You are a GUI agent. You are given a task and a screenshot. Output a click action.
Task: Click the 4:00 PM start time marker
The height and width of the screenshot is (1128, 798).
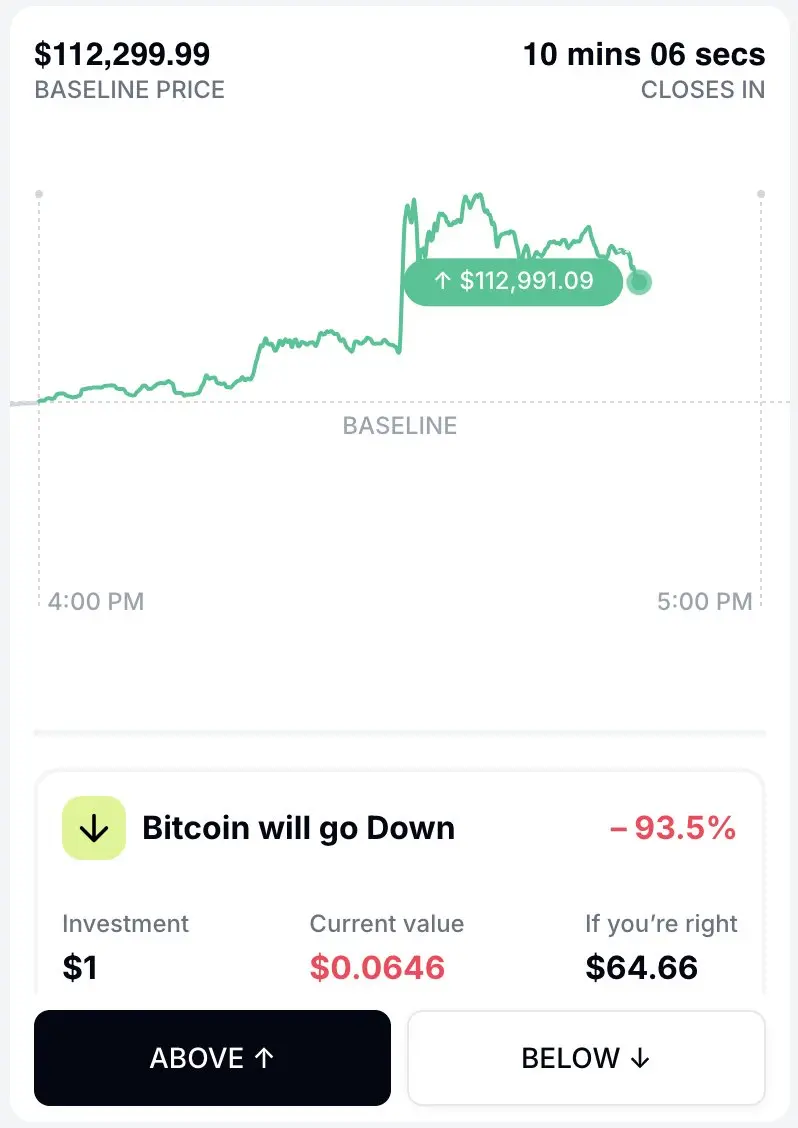[96, 601]
